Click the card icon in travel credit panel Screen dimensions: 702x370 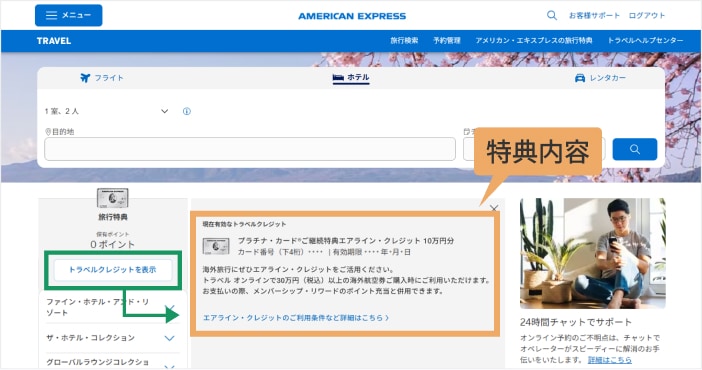(216, 246)
